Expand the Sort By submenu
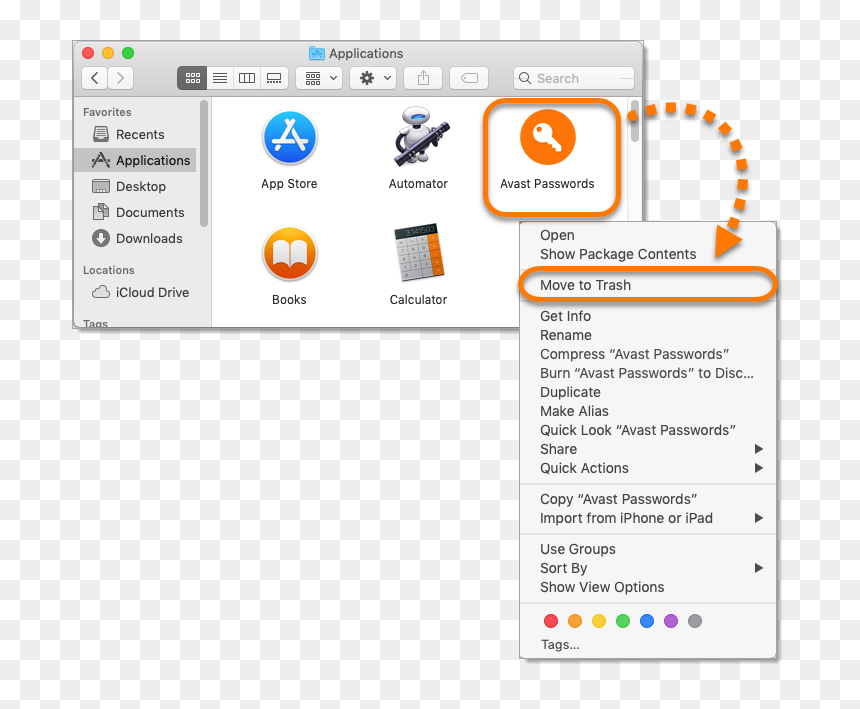 [648, 568]
